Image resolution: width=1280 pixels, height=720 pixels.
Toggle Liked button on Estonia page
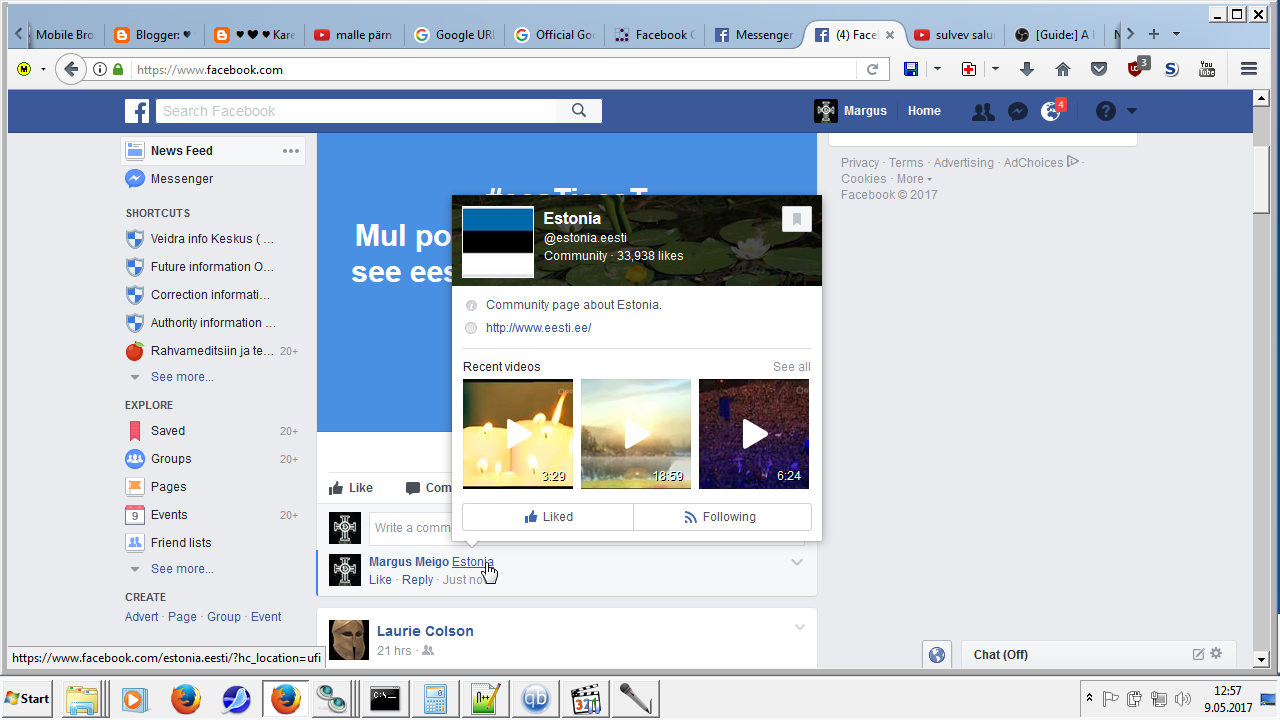[x=548, y=517]
